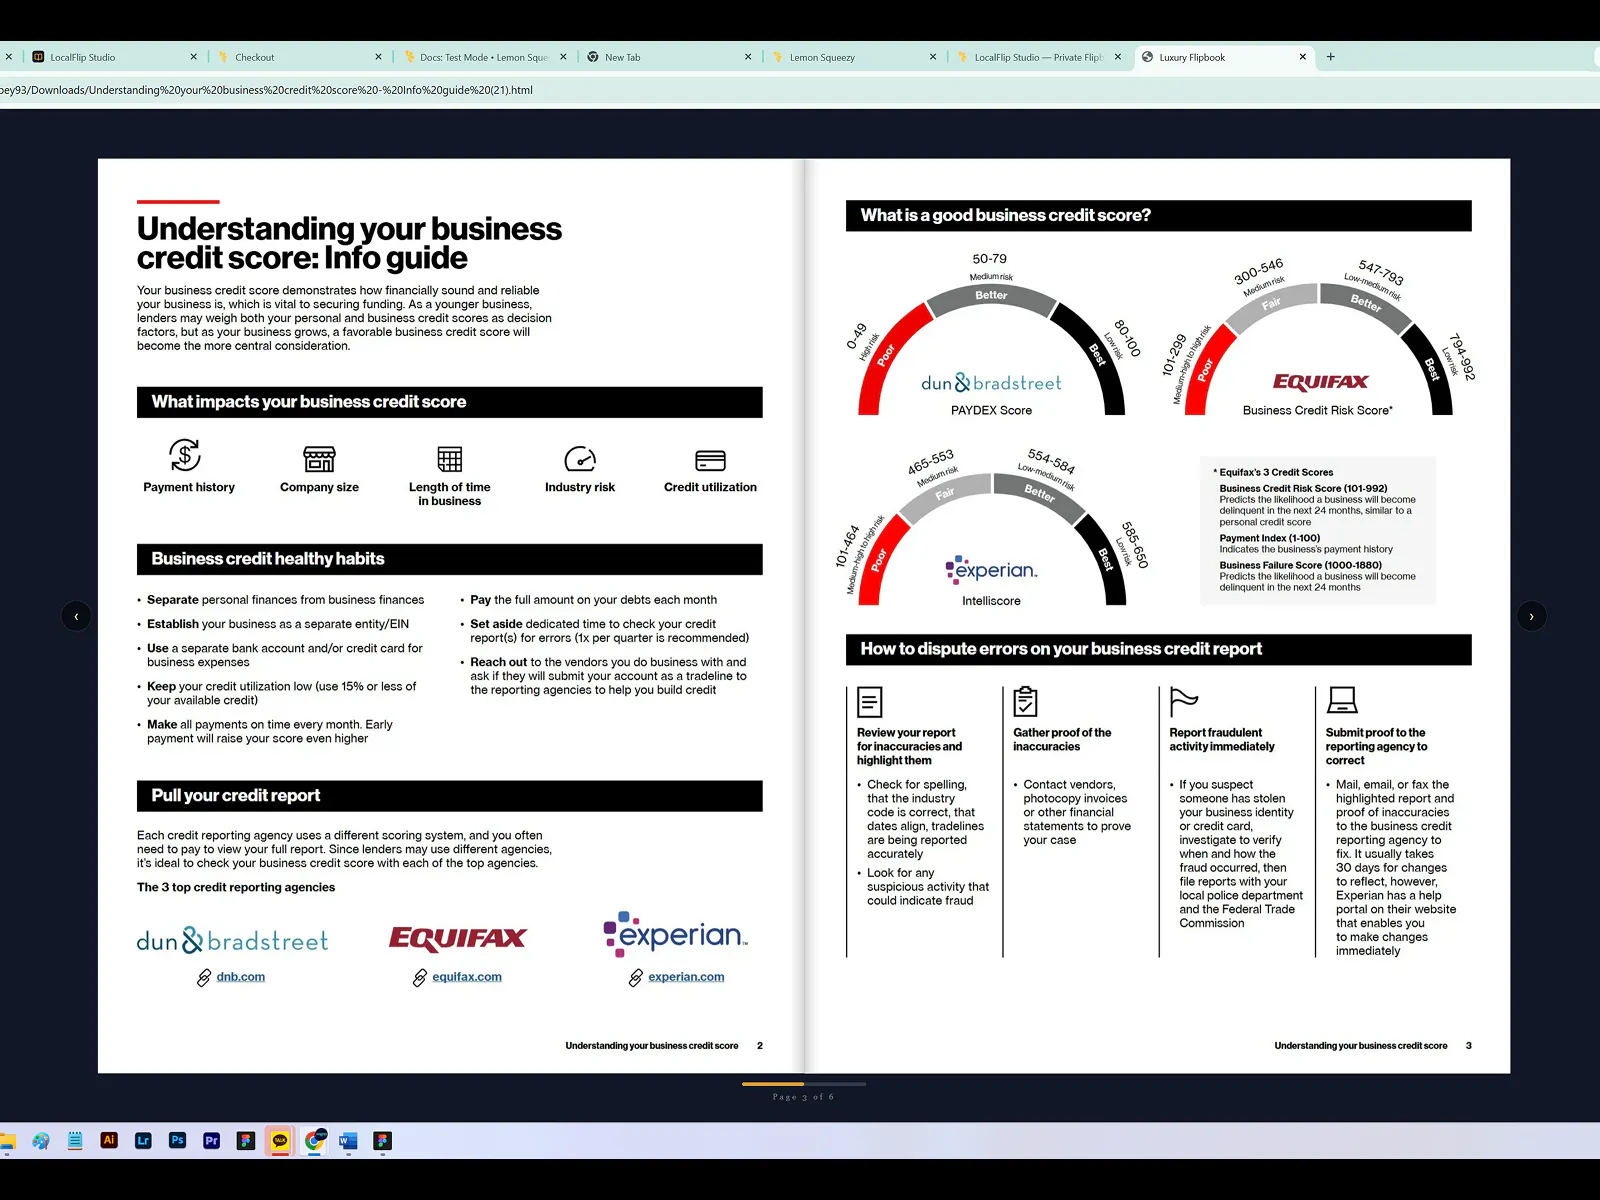Click the clipboard icon above Gather proof
The height and width of the screenshot is (1200, 1600).
pos(1025,702)
